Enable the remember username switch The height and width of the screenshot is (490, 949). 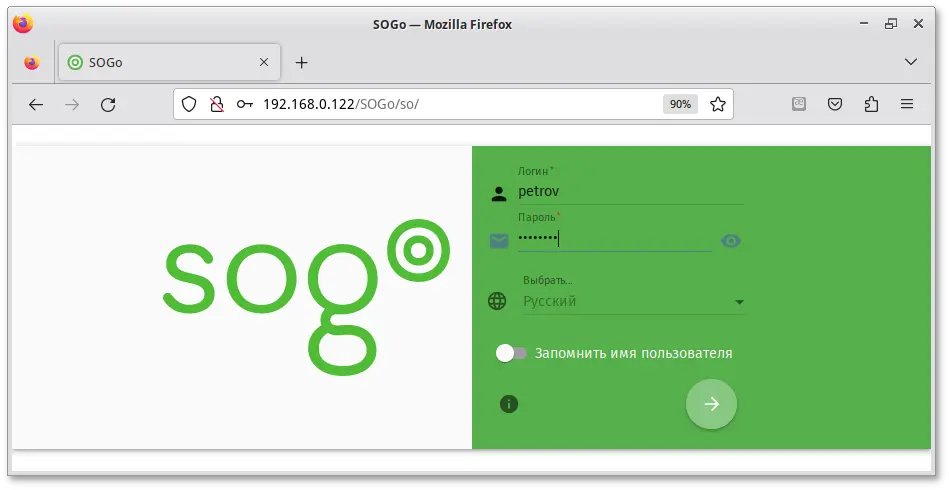click(511, 353)
